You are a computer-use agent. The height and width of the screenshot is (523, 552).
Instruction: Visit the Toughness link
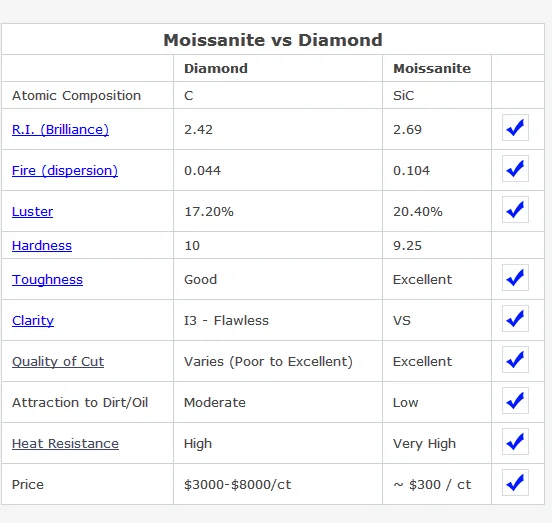(48, 279)
